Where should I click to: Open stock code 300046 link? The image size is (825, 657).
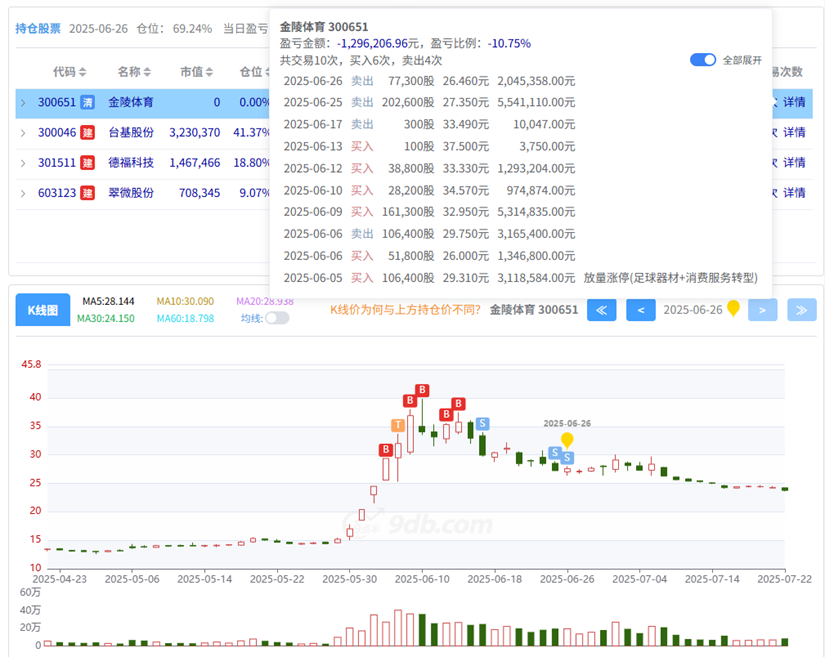(57, 133)
